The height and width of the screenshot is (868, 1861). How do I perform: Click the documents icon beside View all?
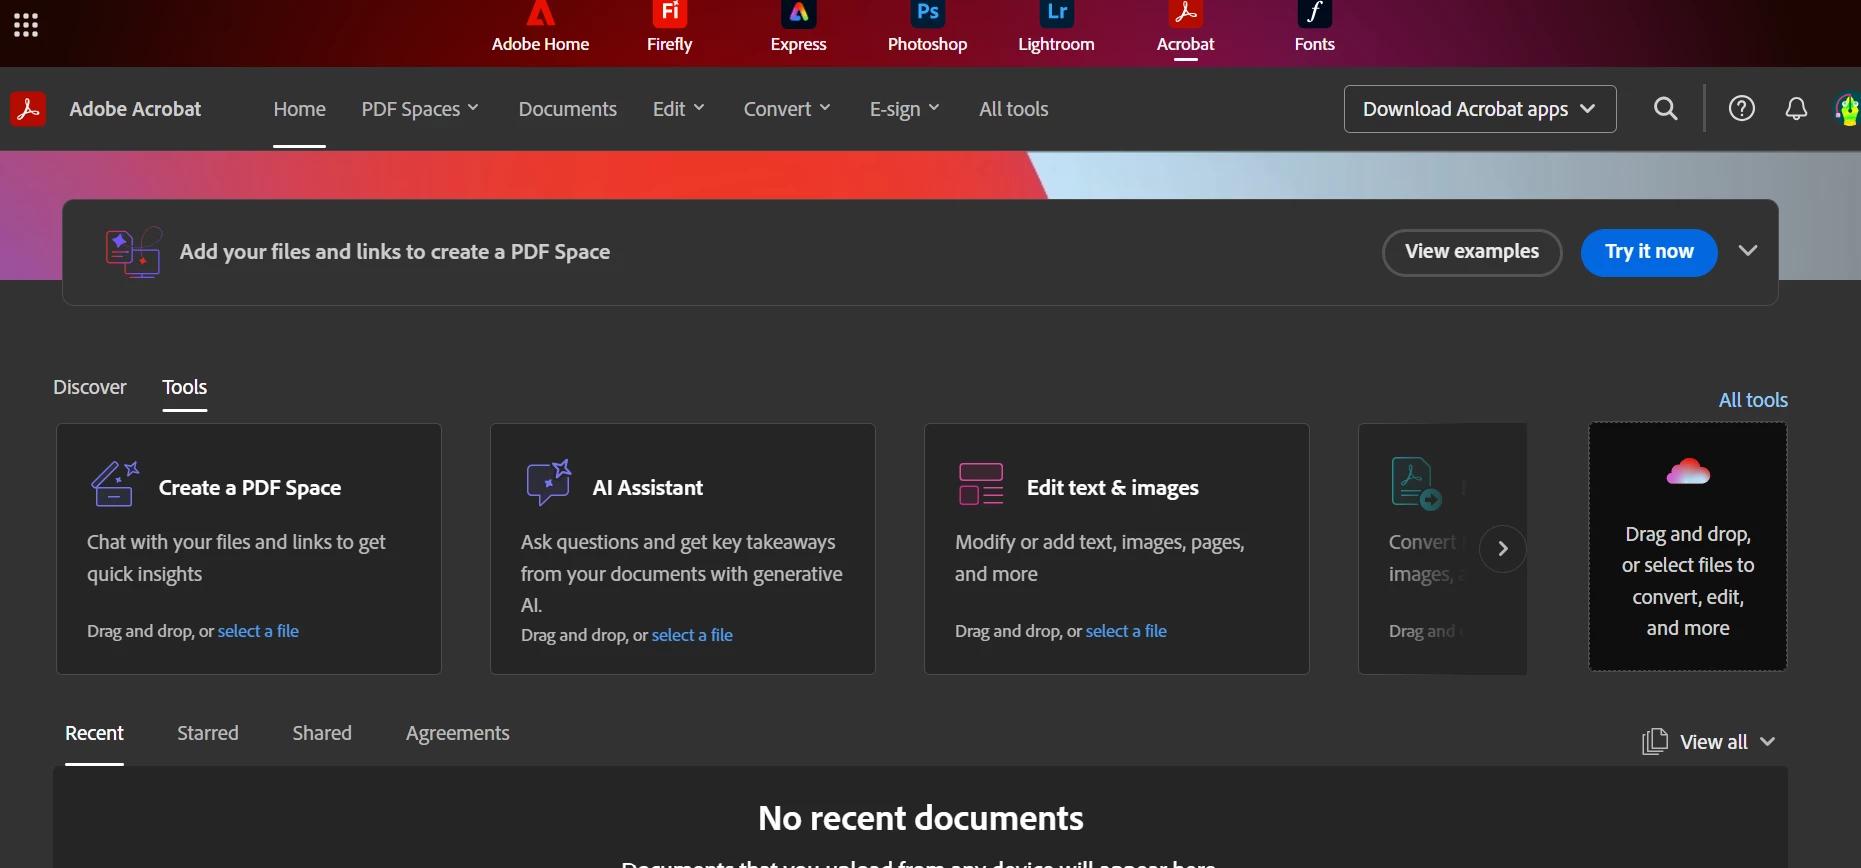tap(1655, 741)
